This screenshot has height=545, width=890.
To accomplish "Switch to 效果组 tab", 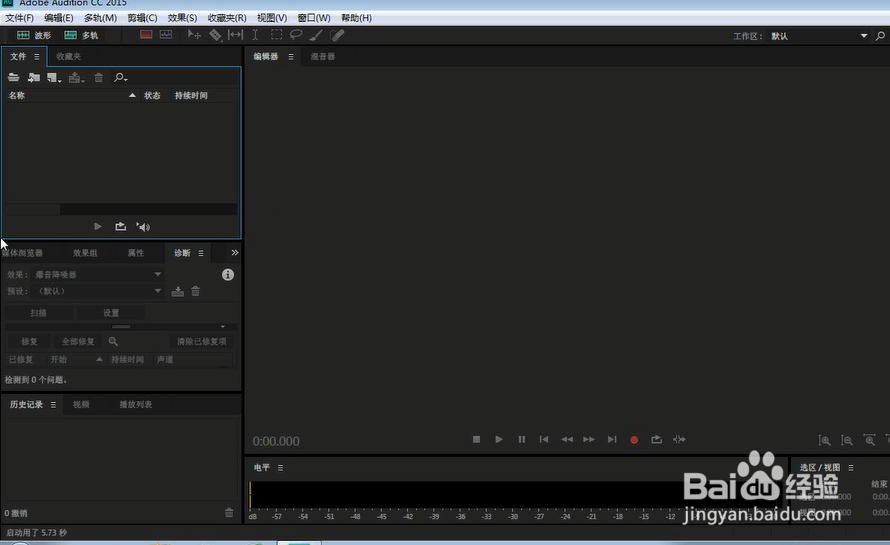I will (85, 253).
